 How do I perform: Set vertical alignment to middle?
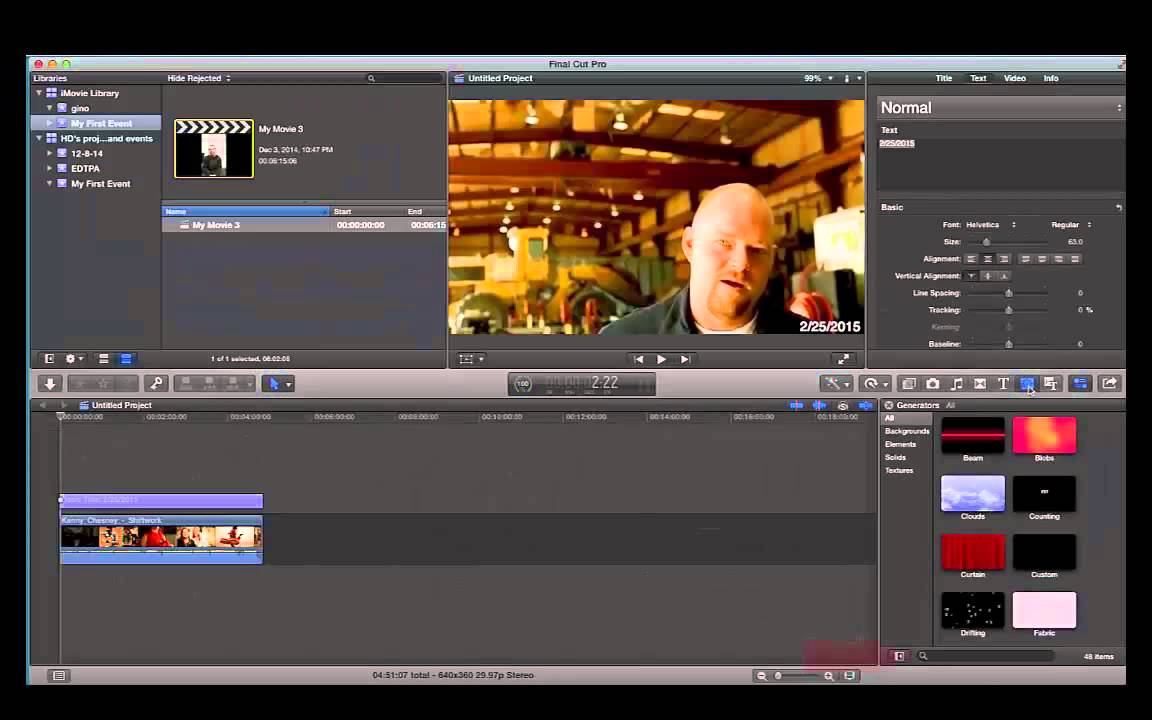pyautogui.click(x=987, y=276)
